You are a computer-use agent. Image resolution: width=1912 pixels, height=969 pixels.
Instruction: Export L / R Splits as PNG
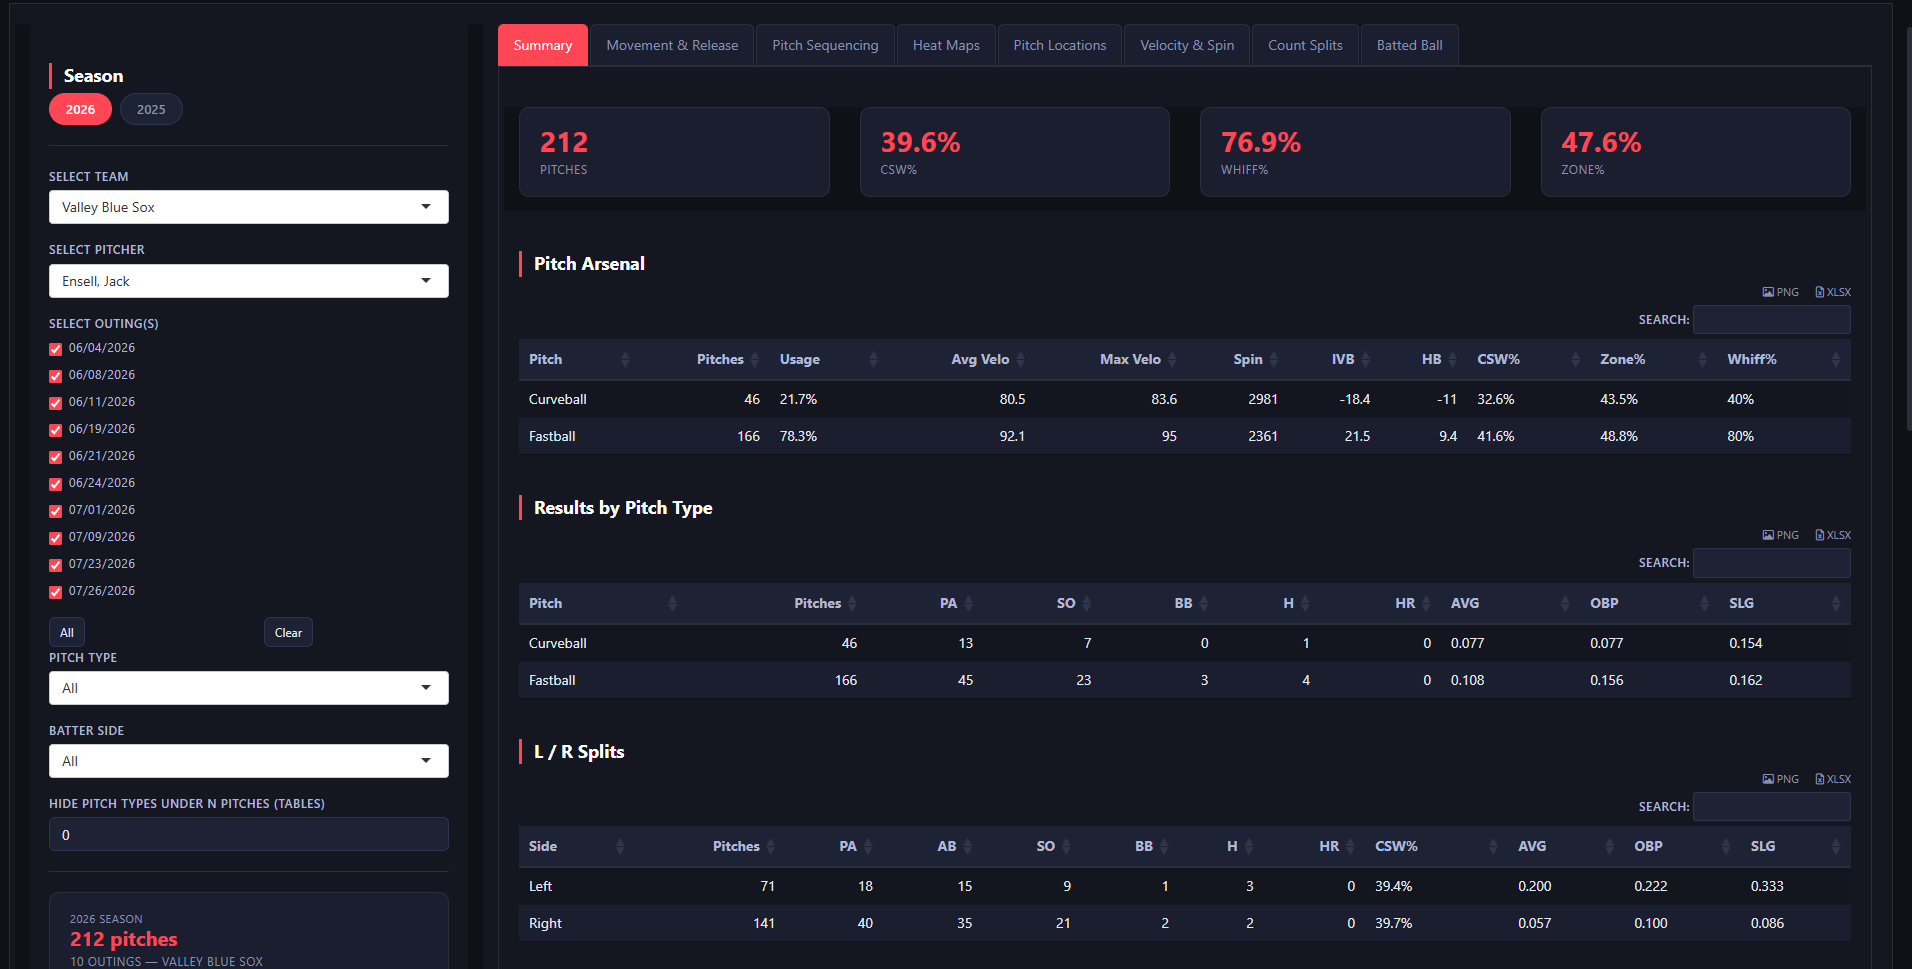point(1780,779)
